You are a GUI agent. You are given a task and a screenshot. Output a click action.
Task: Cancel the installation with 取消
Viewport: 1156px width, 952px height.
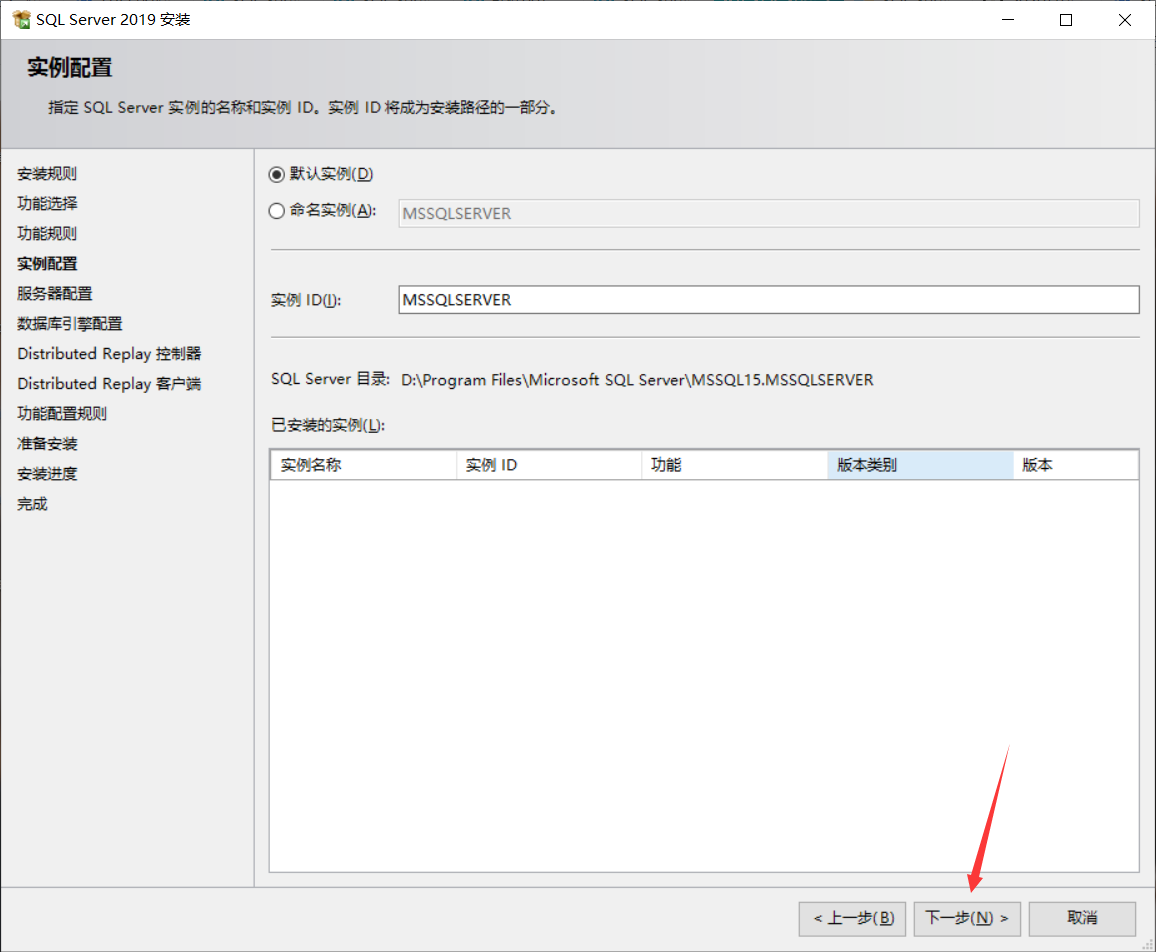pyautogui.click(x=1082, y=918)
